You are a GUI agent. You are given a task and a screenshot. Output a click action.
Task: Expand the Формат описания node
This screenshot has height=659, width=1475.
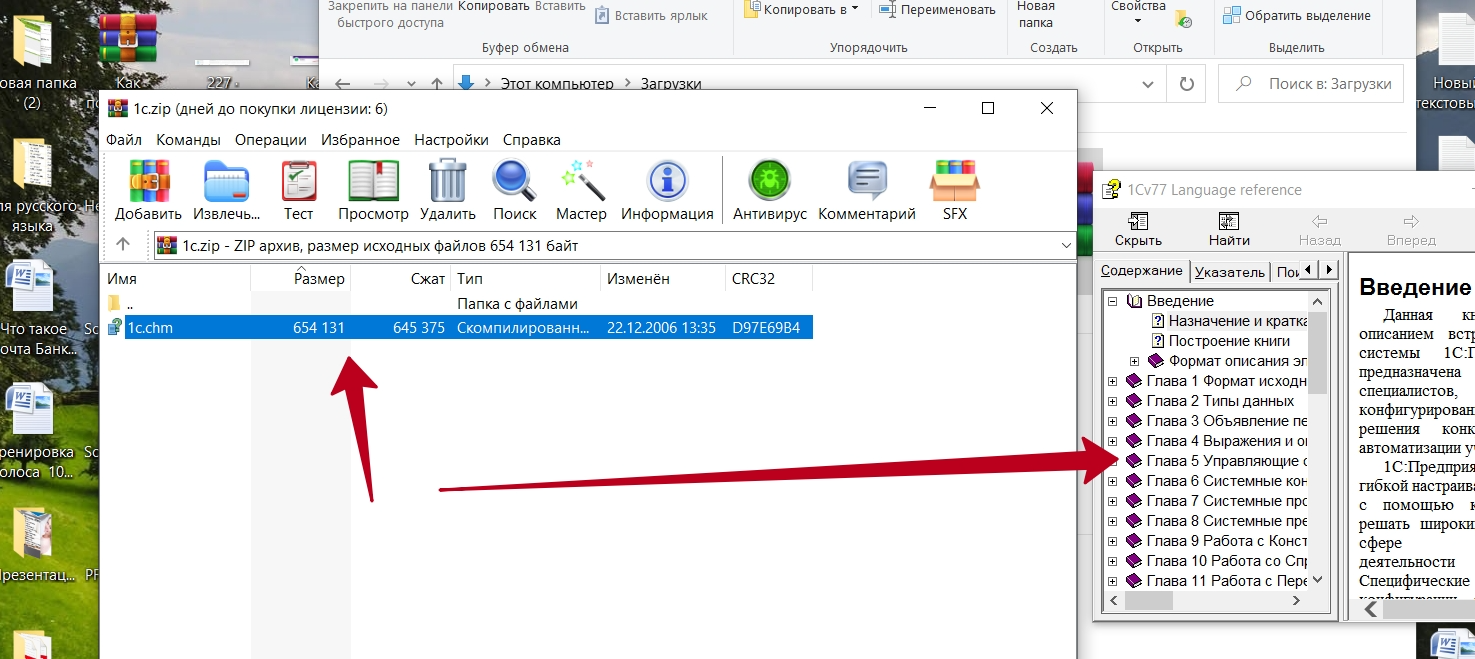click(1134, 361)
